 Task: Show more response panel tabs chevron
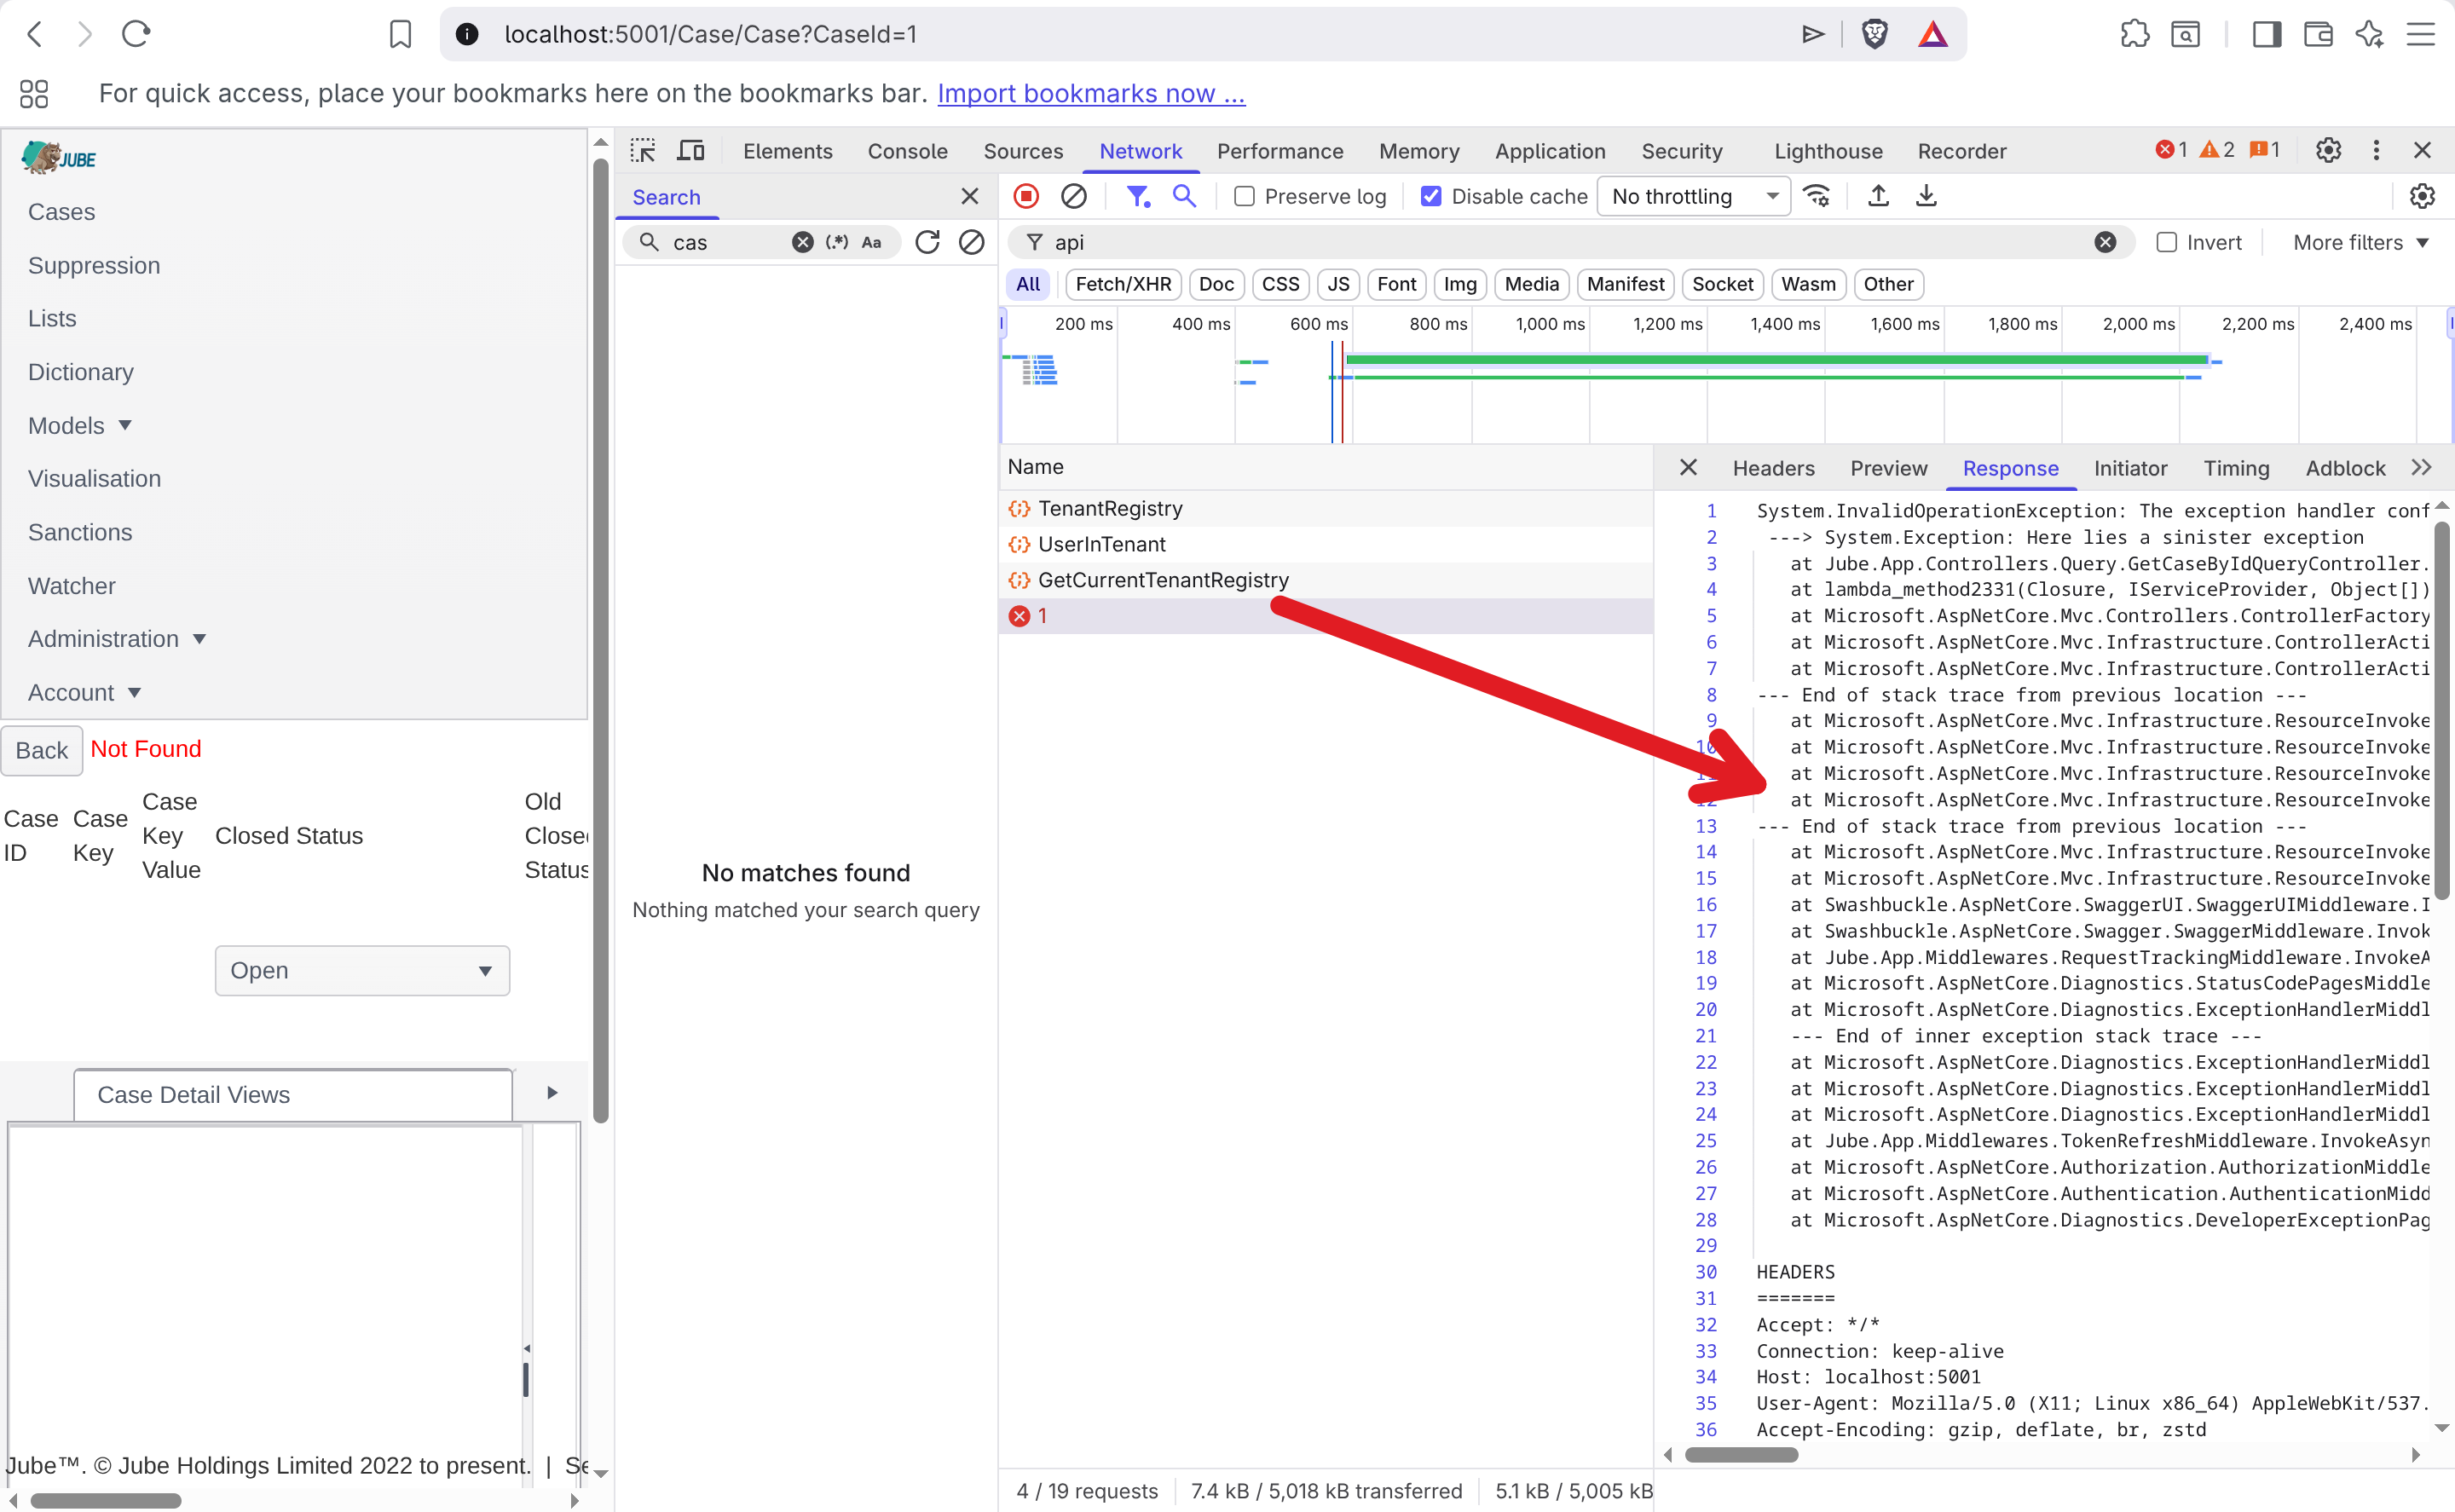pos(2421,467)
